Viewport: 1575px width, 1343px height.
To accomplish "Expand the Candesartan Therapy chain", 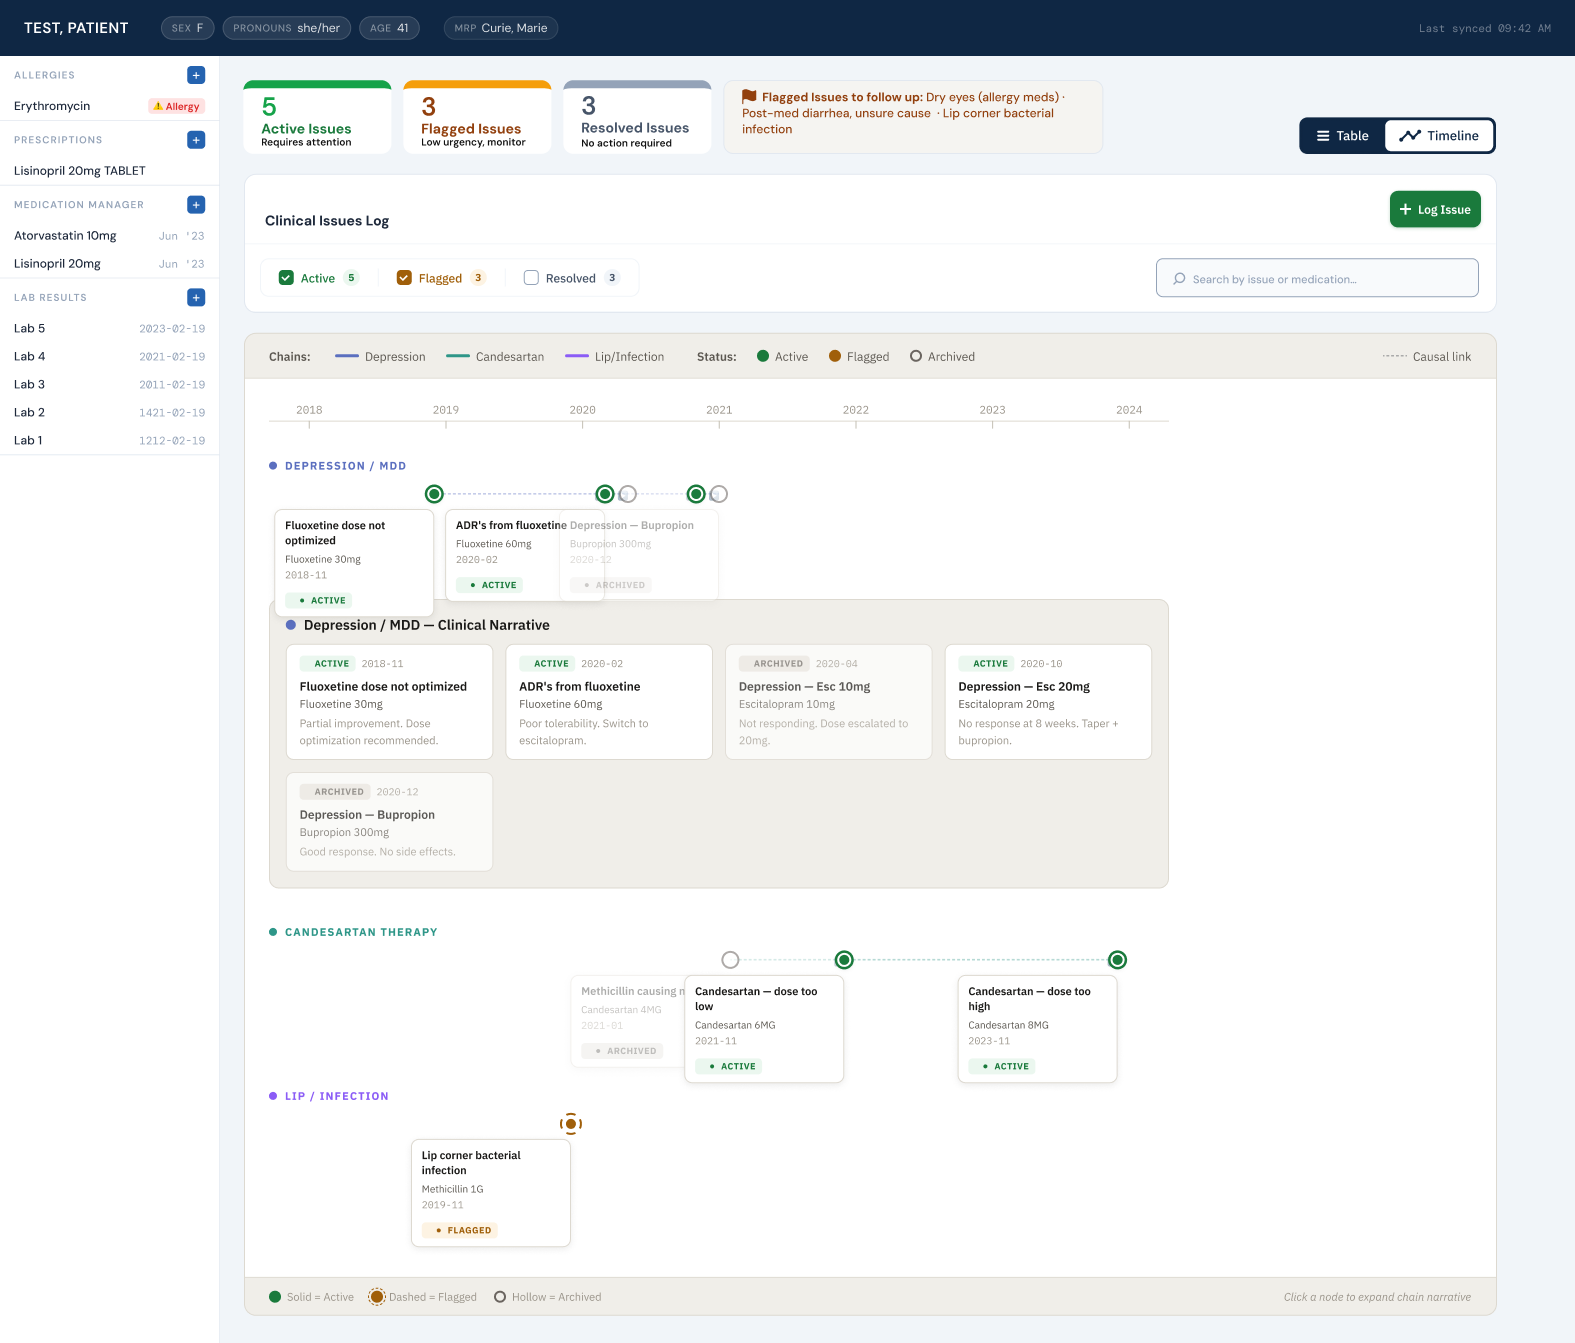I will click(x=360, y=932).
